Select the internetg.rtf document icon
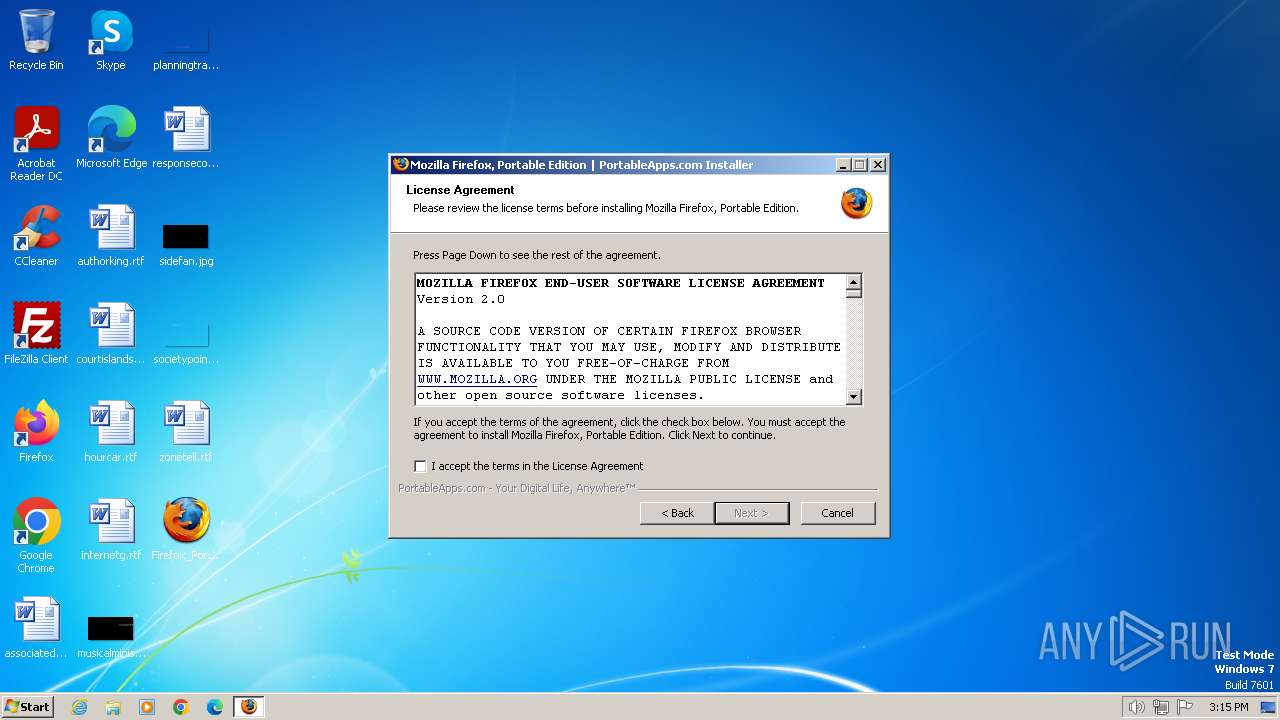Viewport: 1280px width, 720px height. pyautogui.click(x=111, y=530)
